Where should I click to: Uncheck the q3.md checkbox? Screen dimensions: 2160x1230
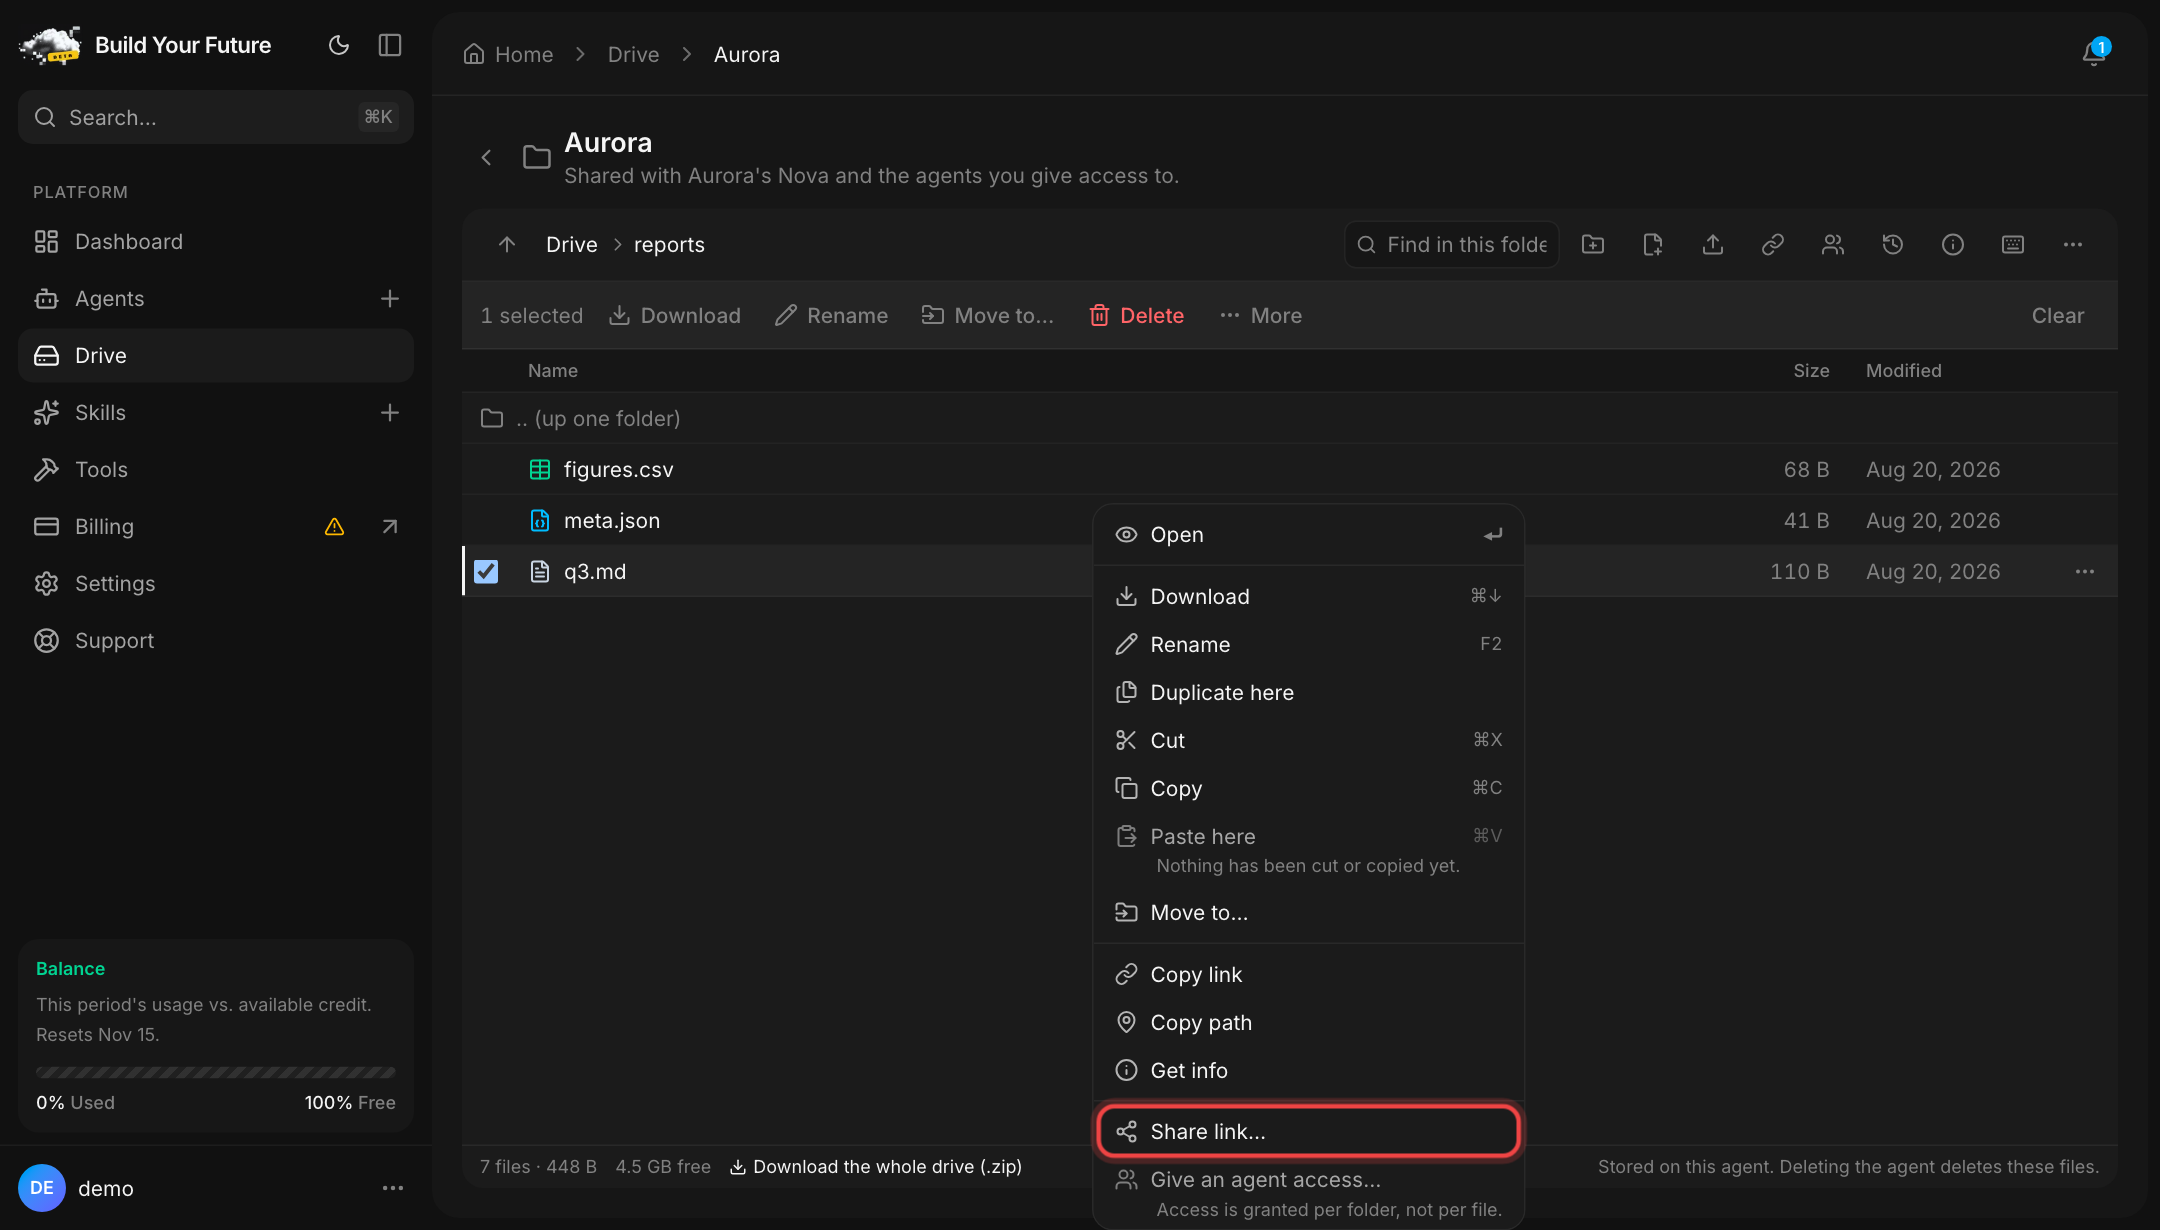486,572
